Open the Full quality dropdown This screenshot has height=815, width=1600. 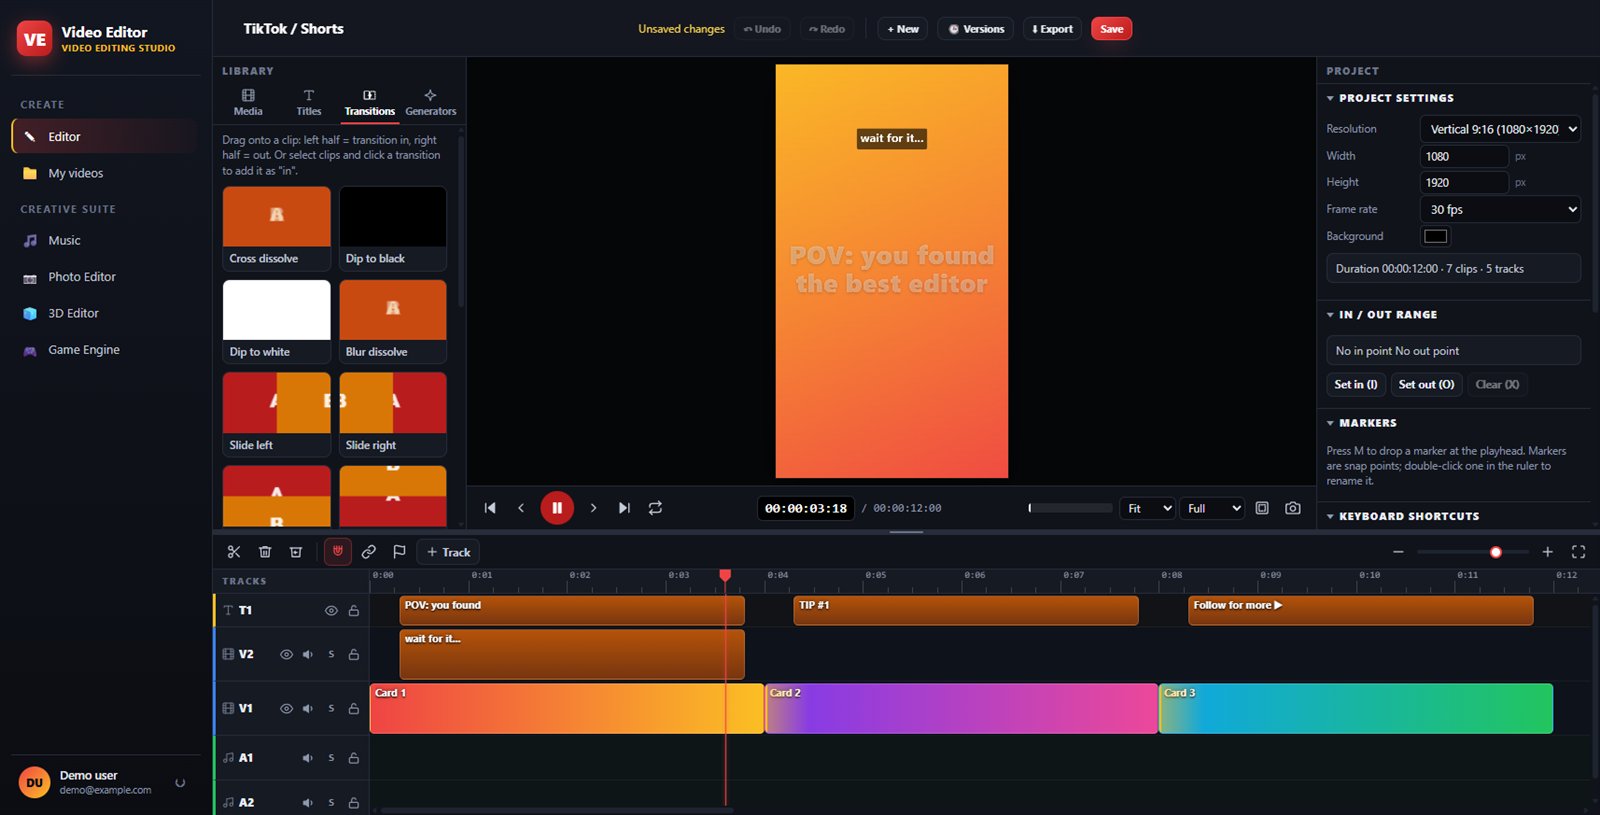(1212, 508)
